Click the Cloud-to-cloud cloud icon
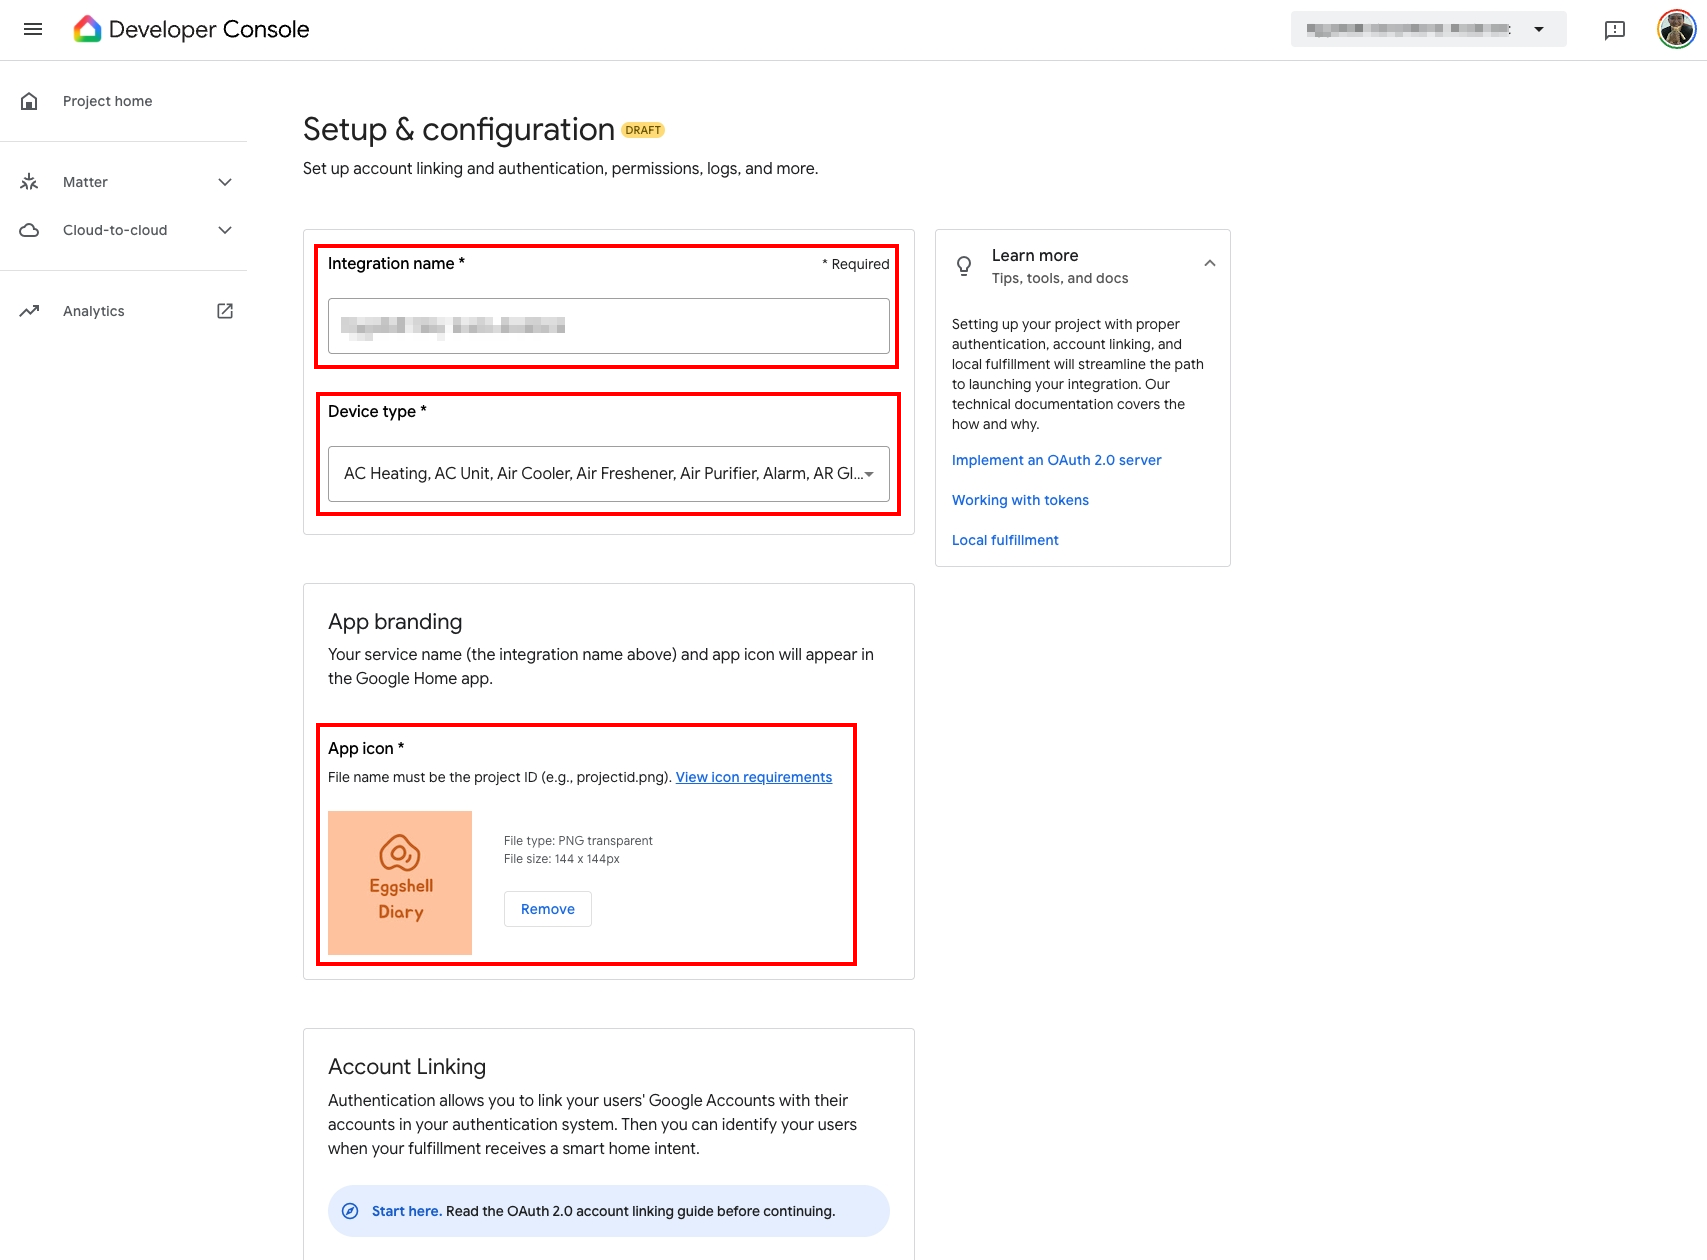The image size is (1707, 1260). click(29, 230)
